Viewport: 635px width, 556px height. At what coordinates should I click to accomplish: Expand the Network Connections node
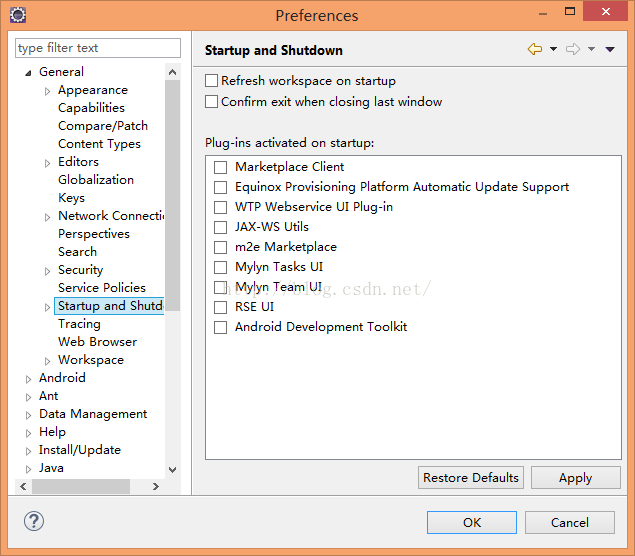(x=47, y=217)
